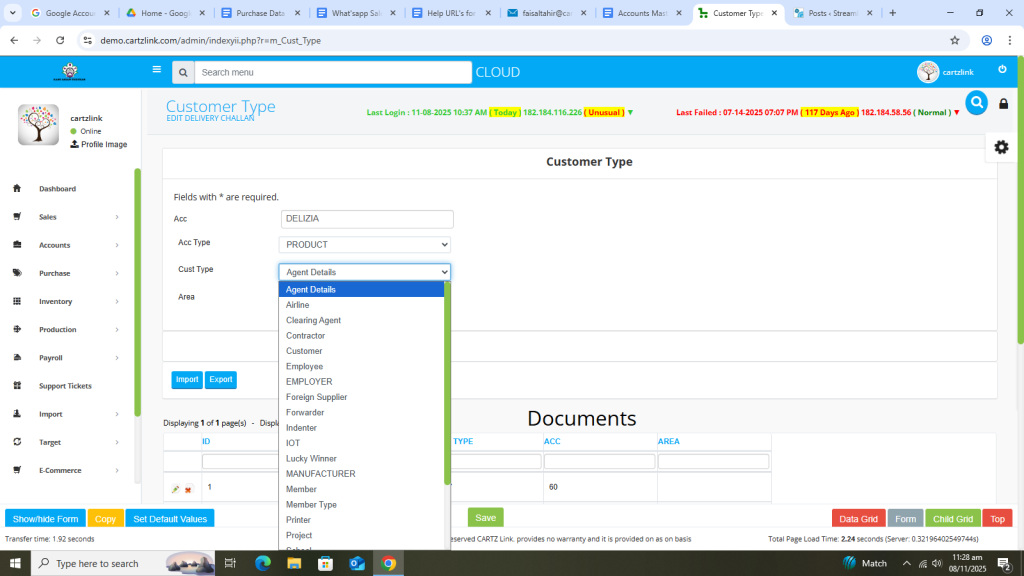
Task: Click the dropdown list scrollbar
Action: [x=447, y=380]
